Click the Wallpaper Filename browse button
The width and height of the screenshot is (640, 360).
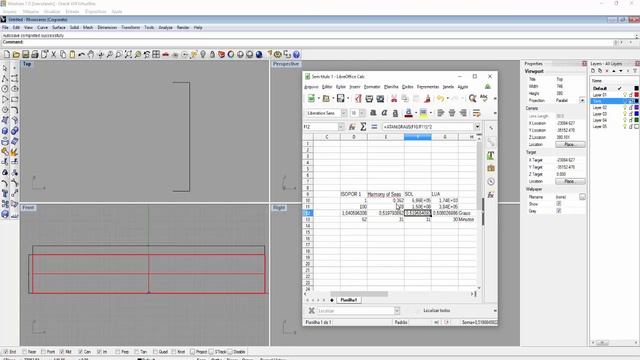click(x=582, y=197)
